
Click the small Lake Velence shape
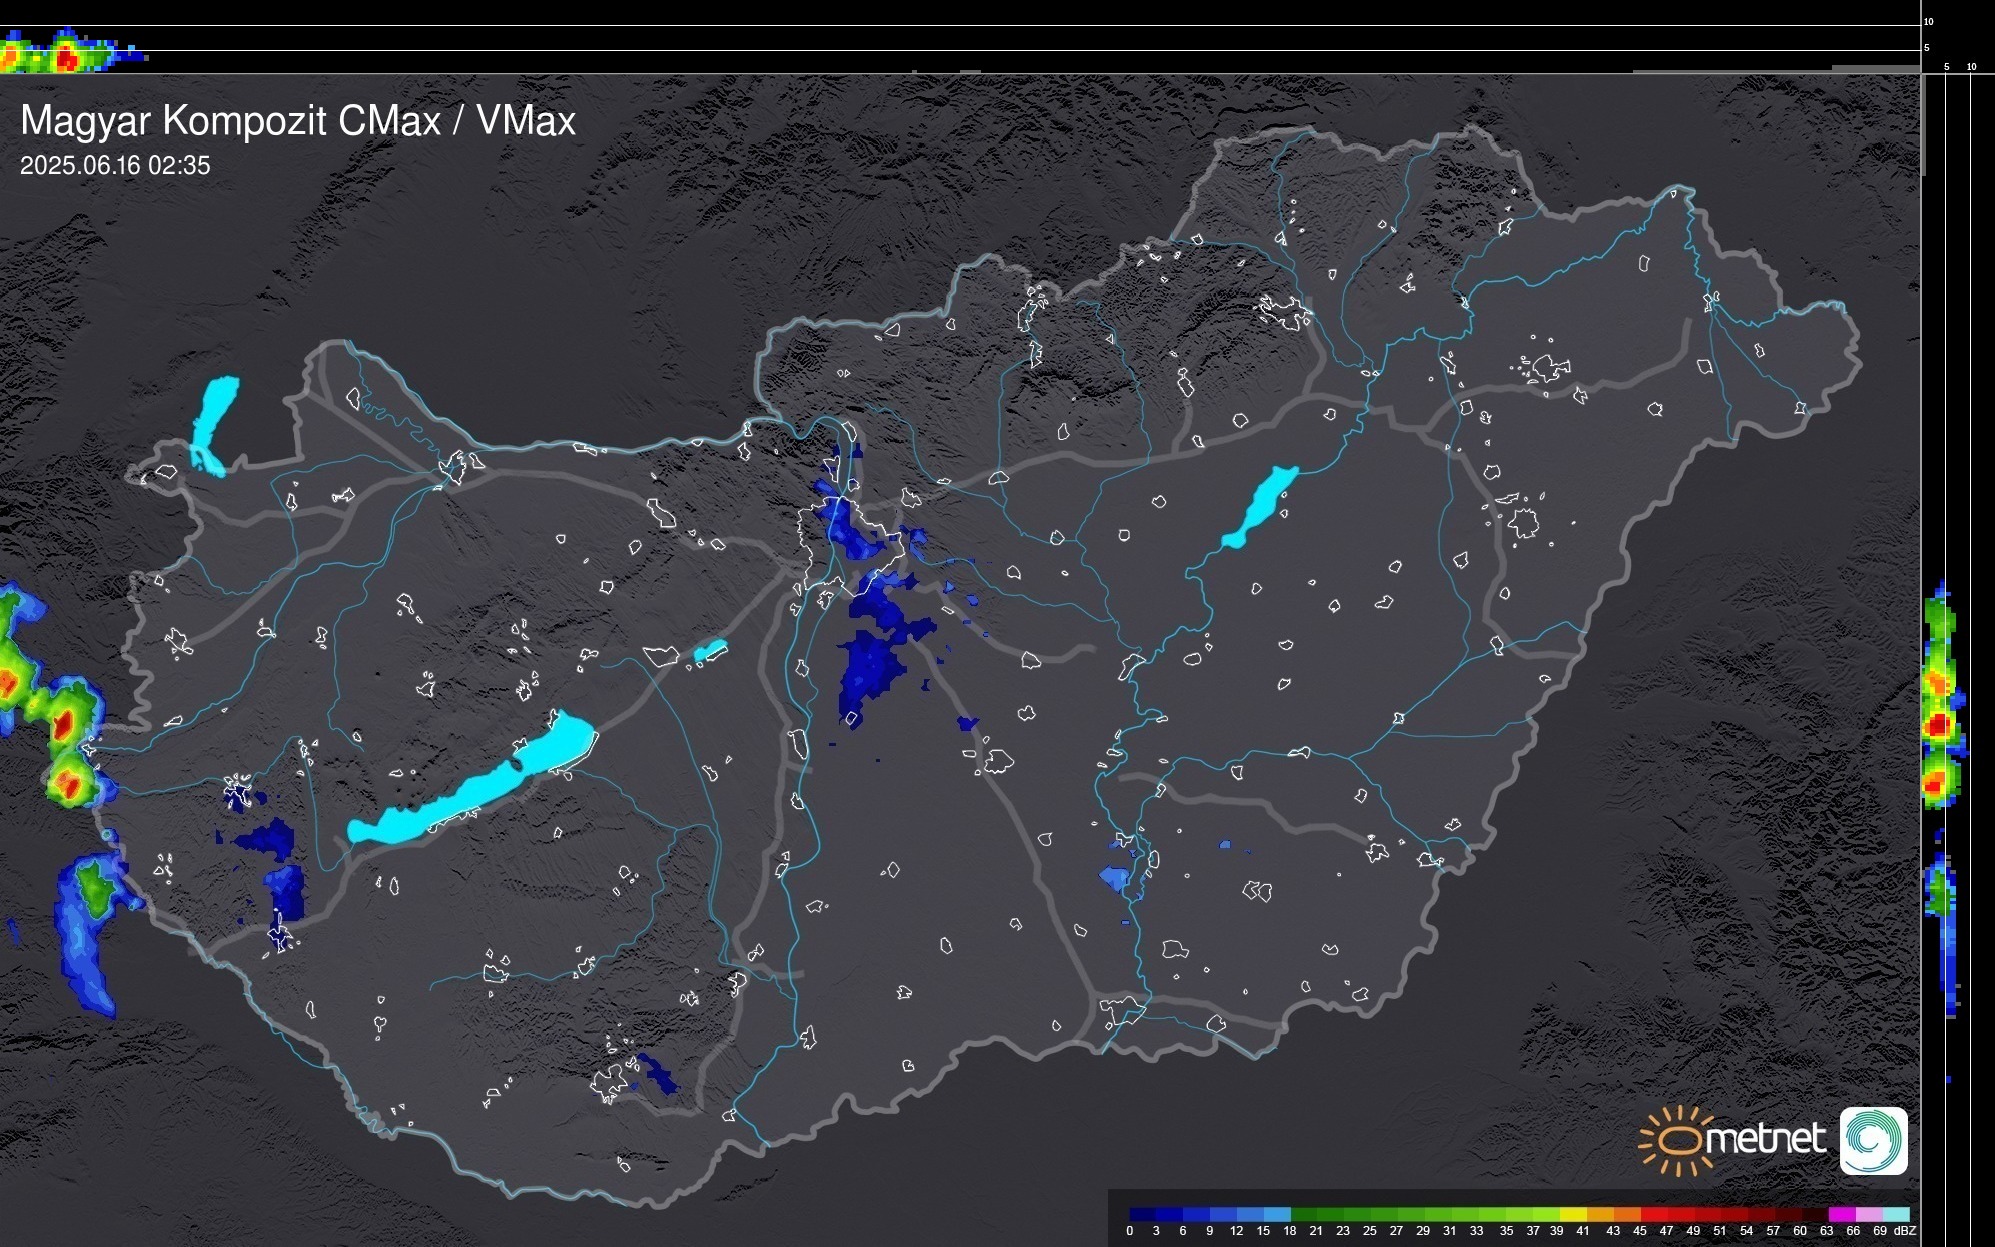(x=710, y=651)
